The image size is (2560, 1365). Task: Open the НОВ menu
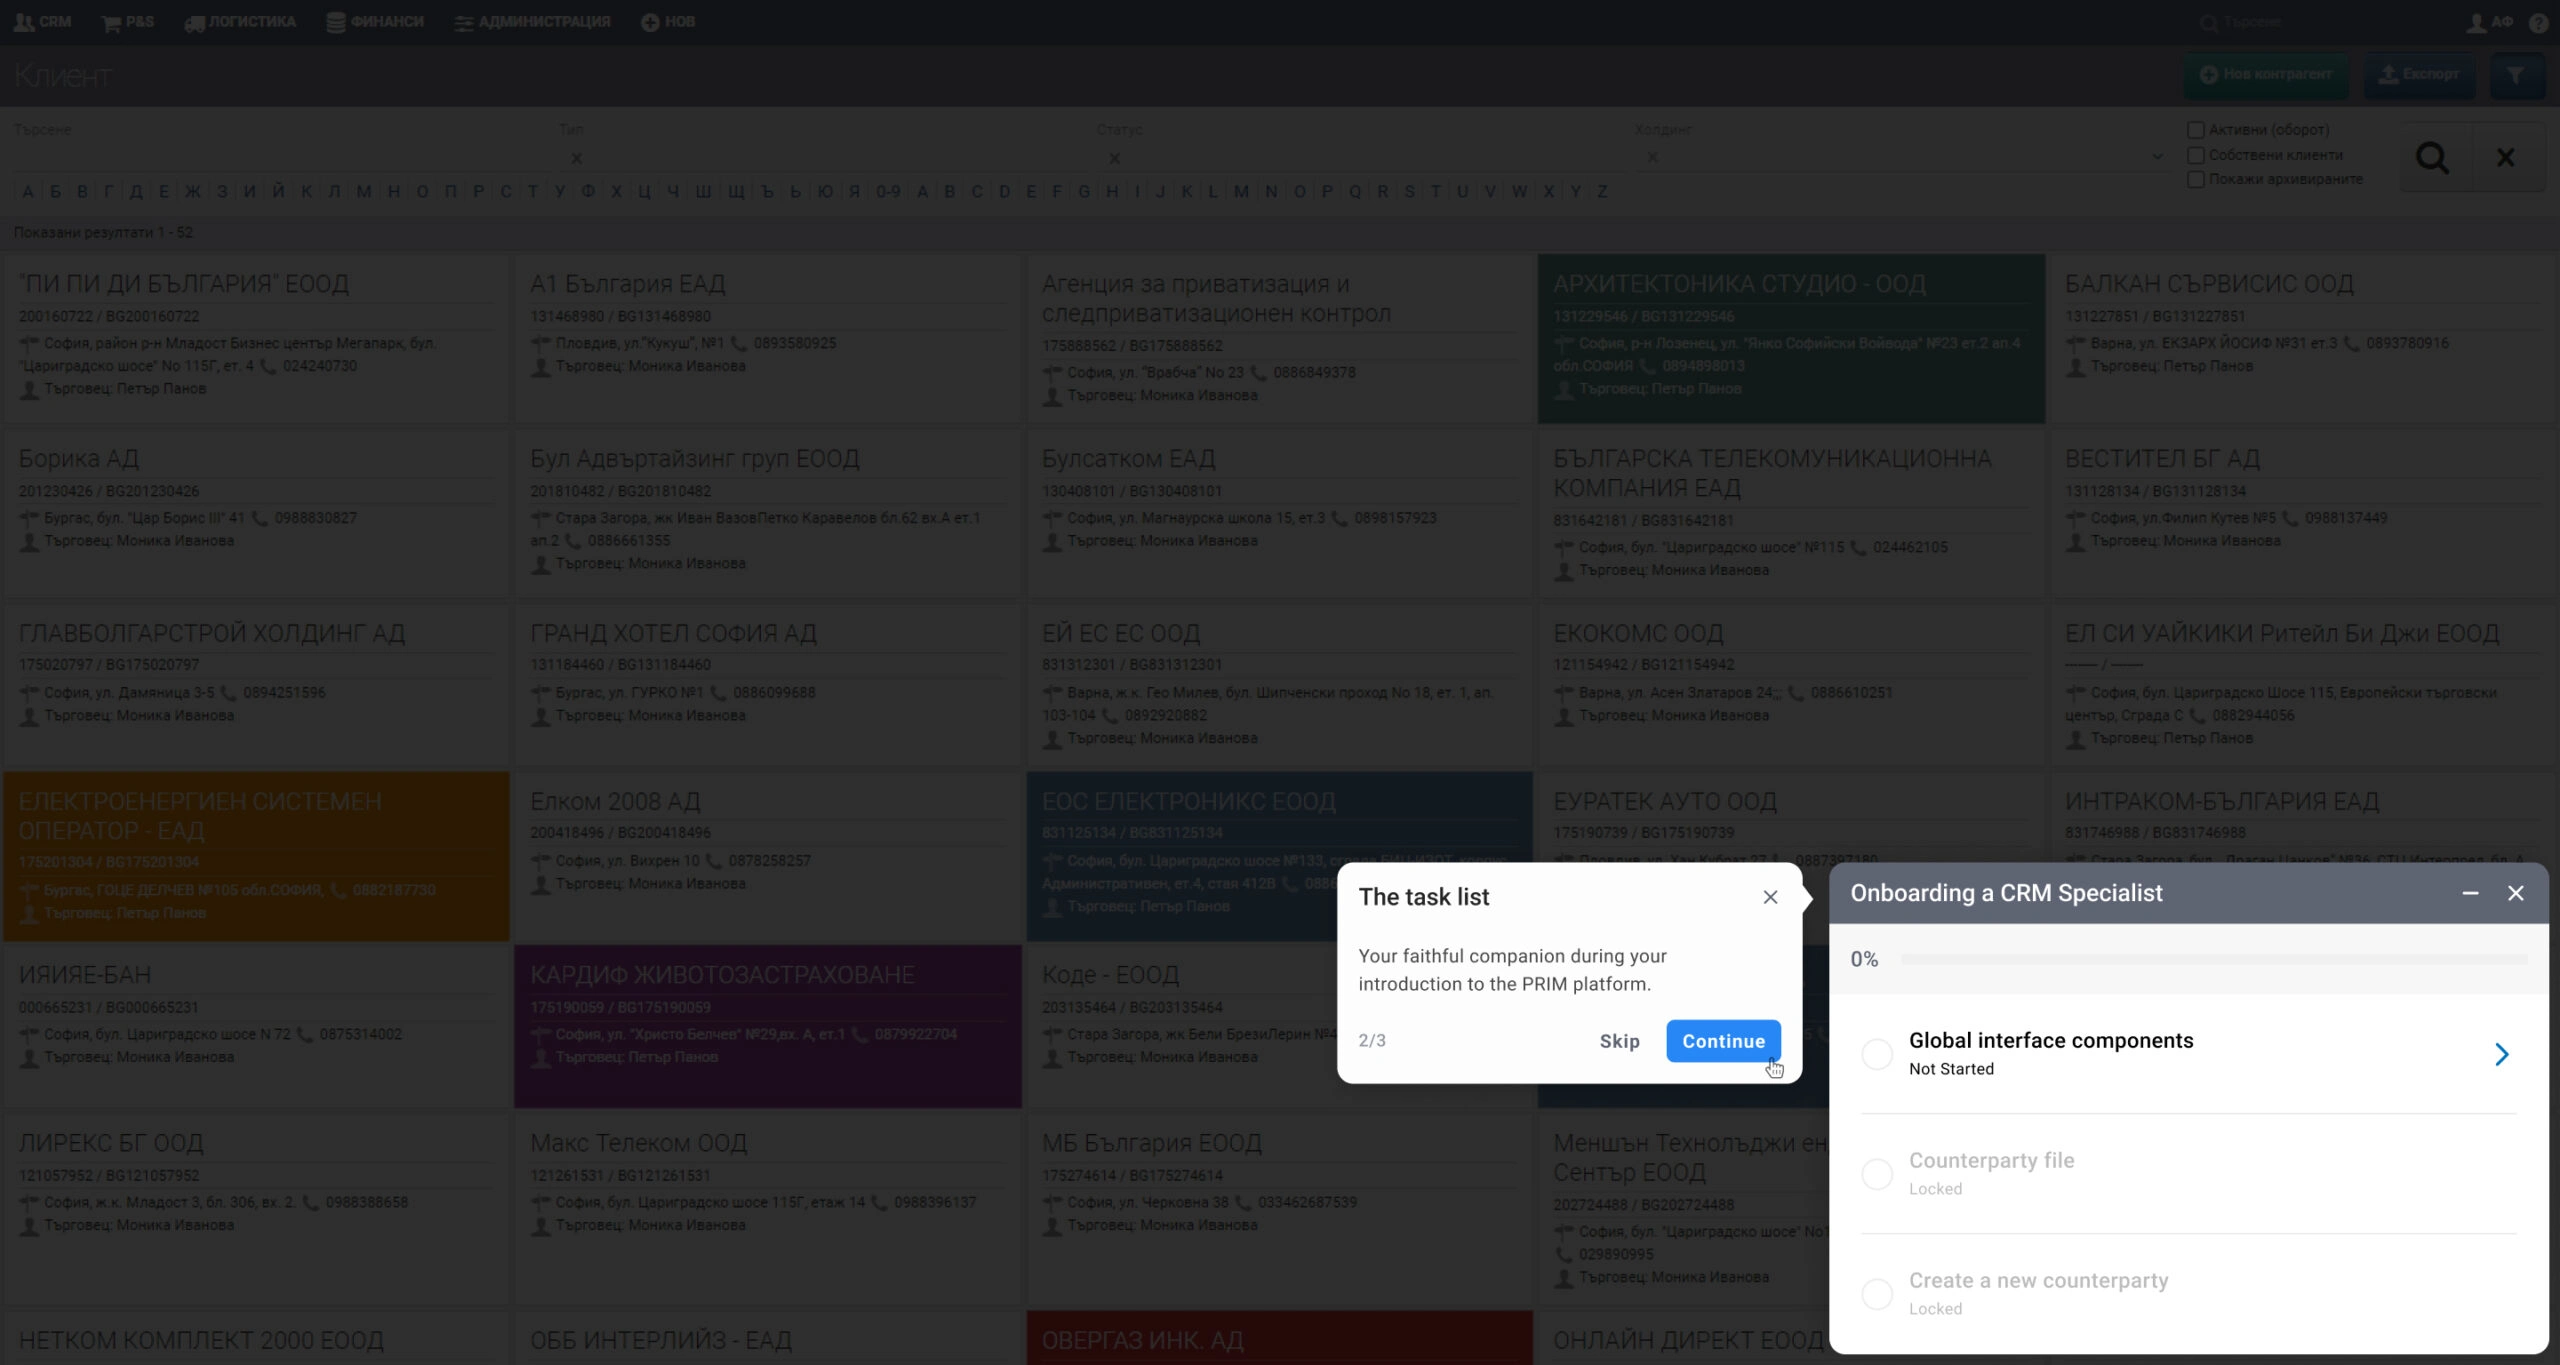[x=668, y=21]
